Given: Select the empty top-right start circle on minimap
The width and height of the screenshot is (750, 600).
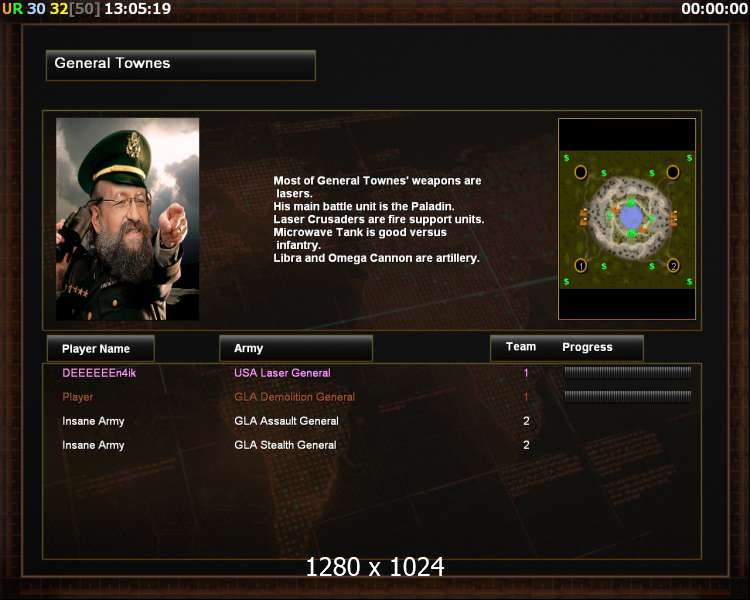Looking at the screenshot, I should (673, 172).
